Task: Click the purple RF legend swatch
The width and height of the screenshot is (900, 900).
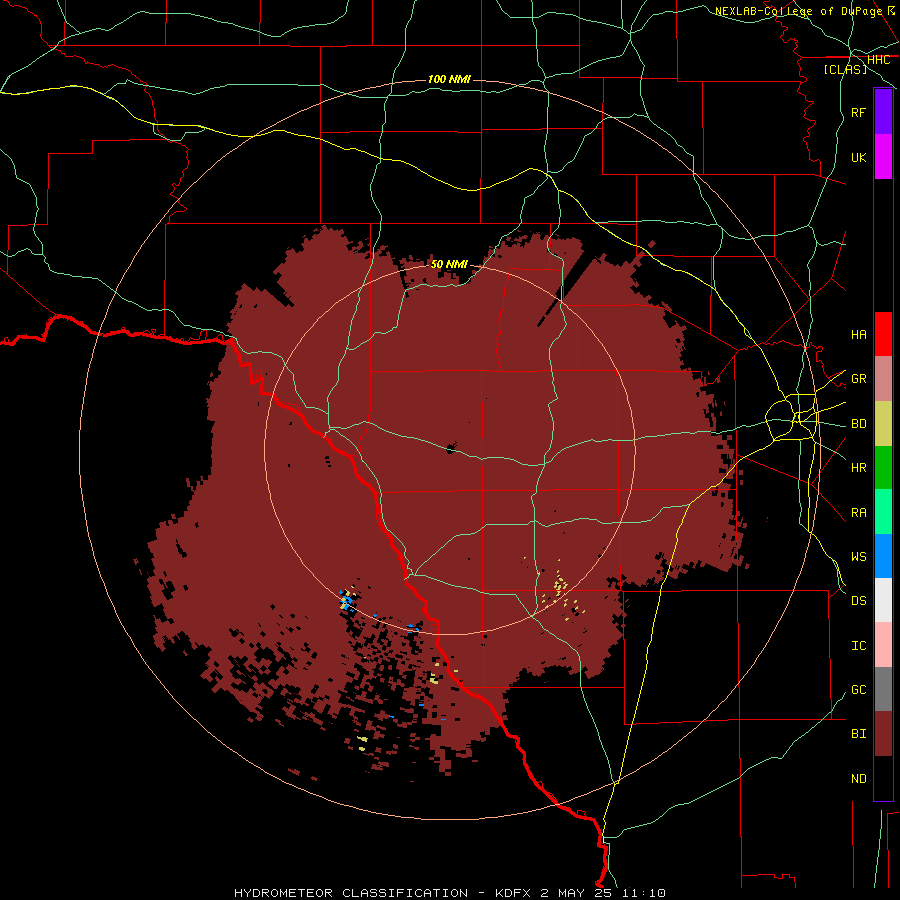Action: [x=883, y=111]
